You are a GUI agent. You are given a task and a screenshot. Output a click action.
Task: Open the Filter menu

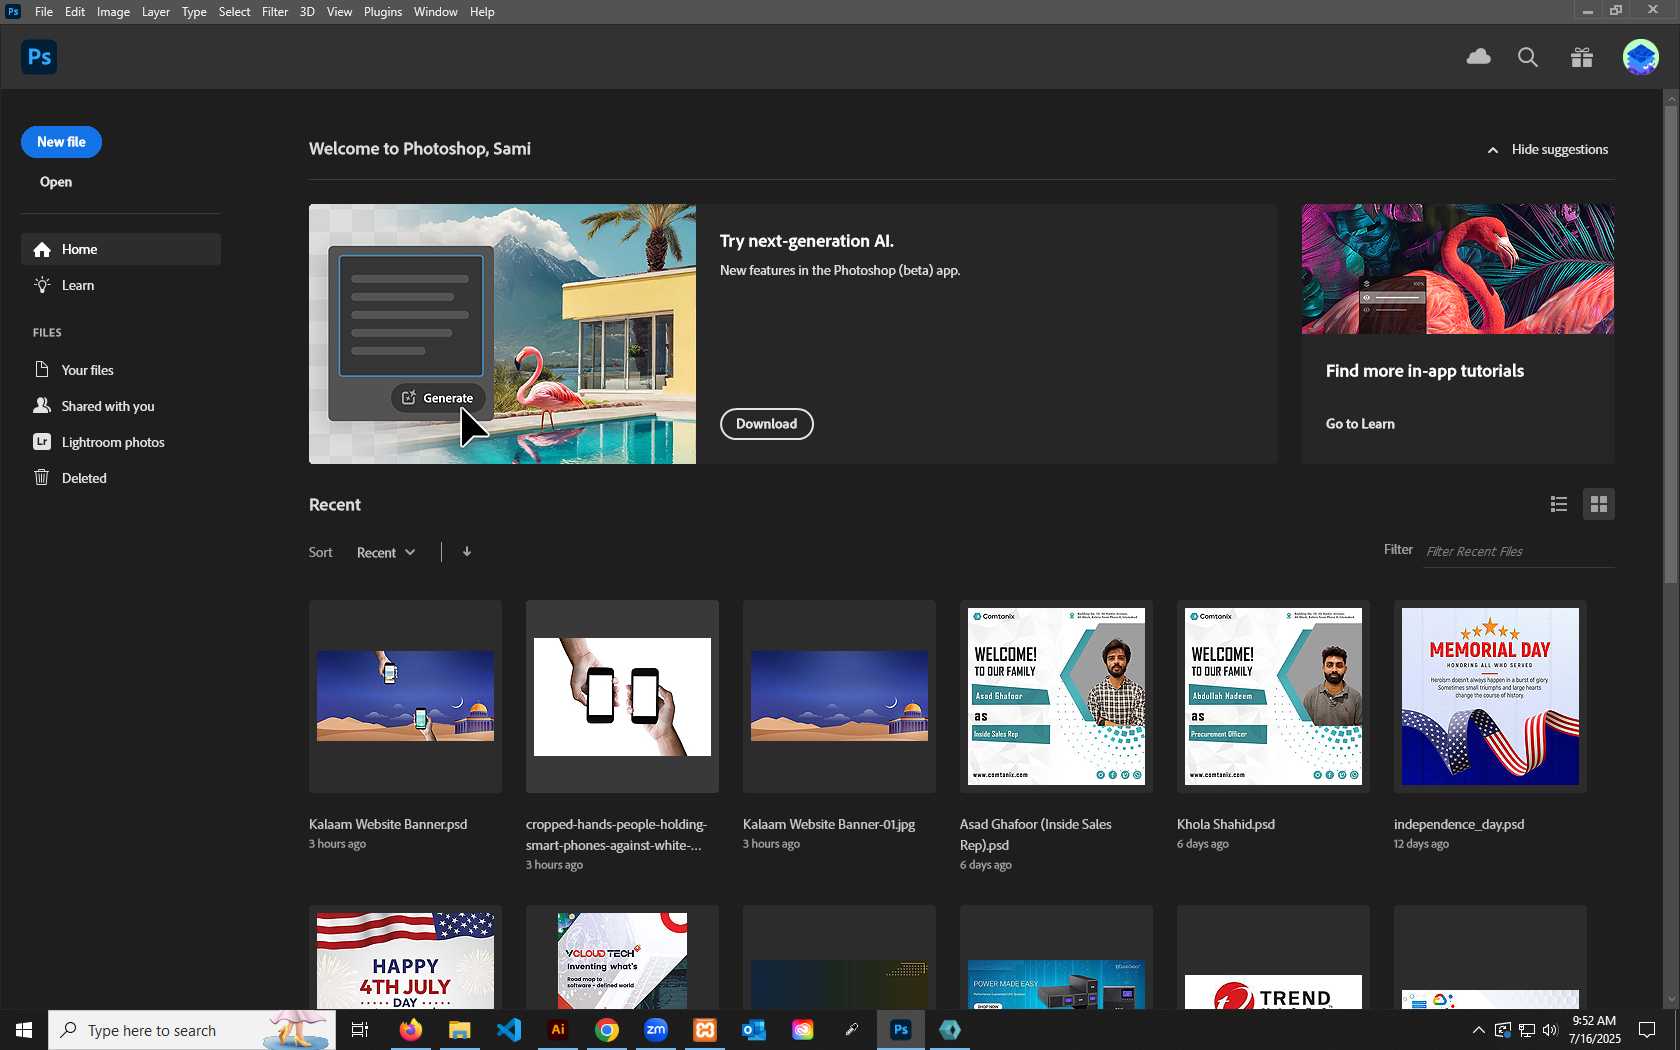[x=275, y=12]
